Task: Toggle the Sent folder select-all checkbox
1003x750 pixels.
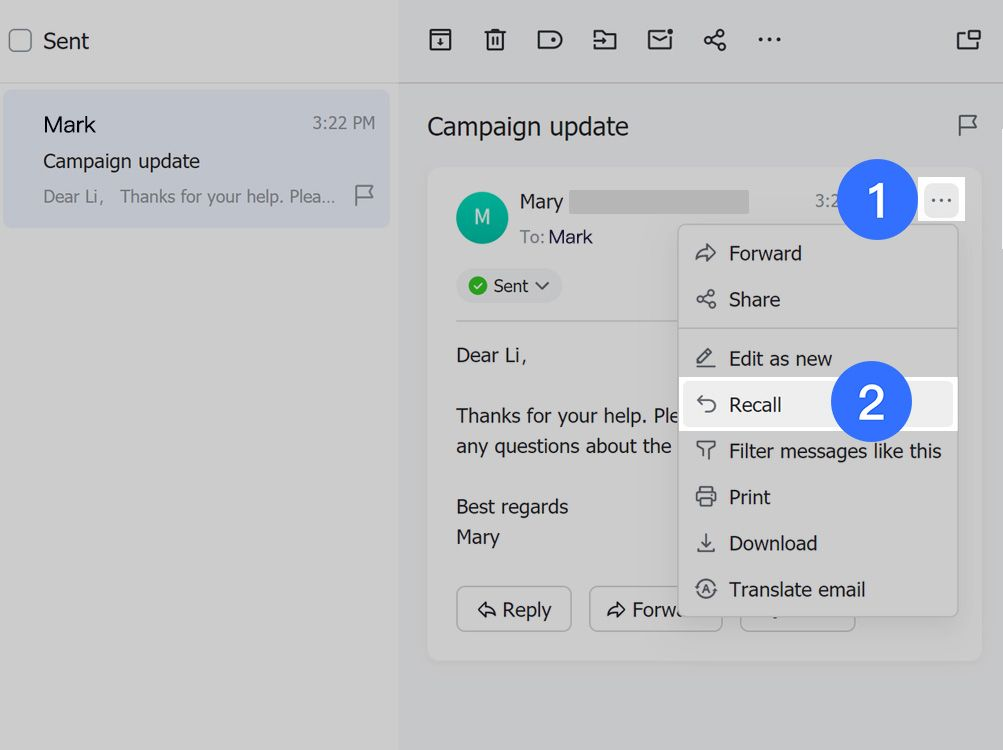Action: coord(20,41)
